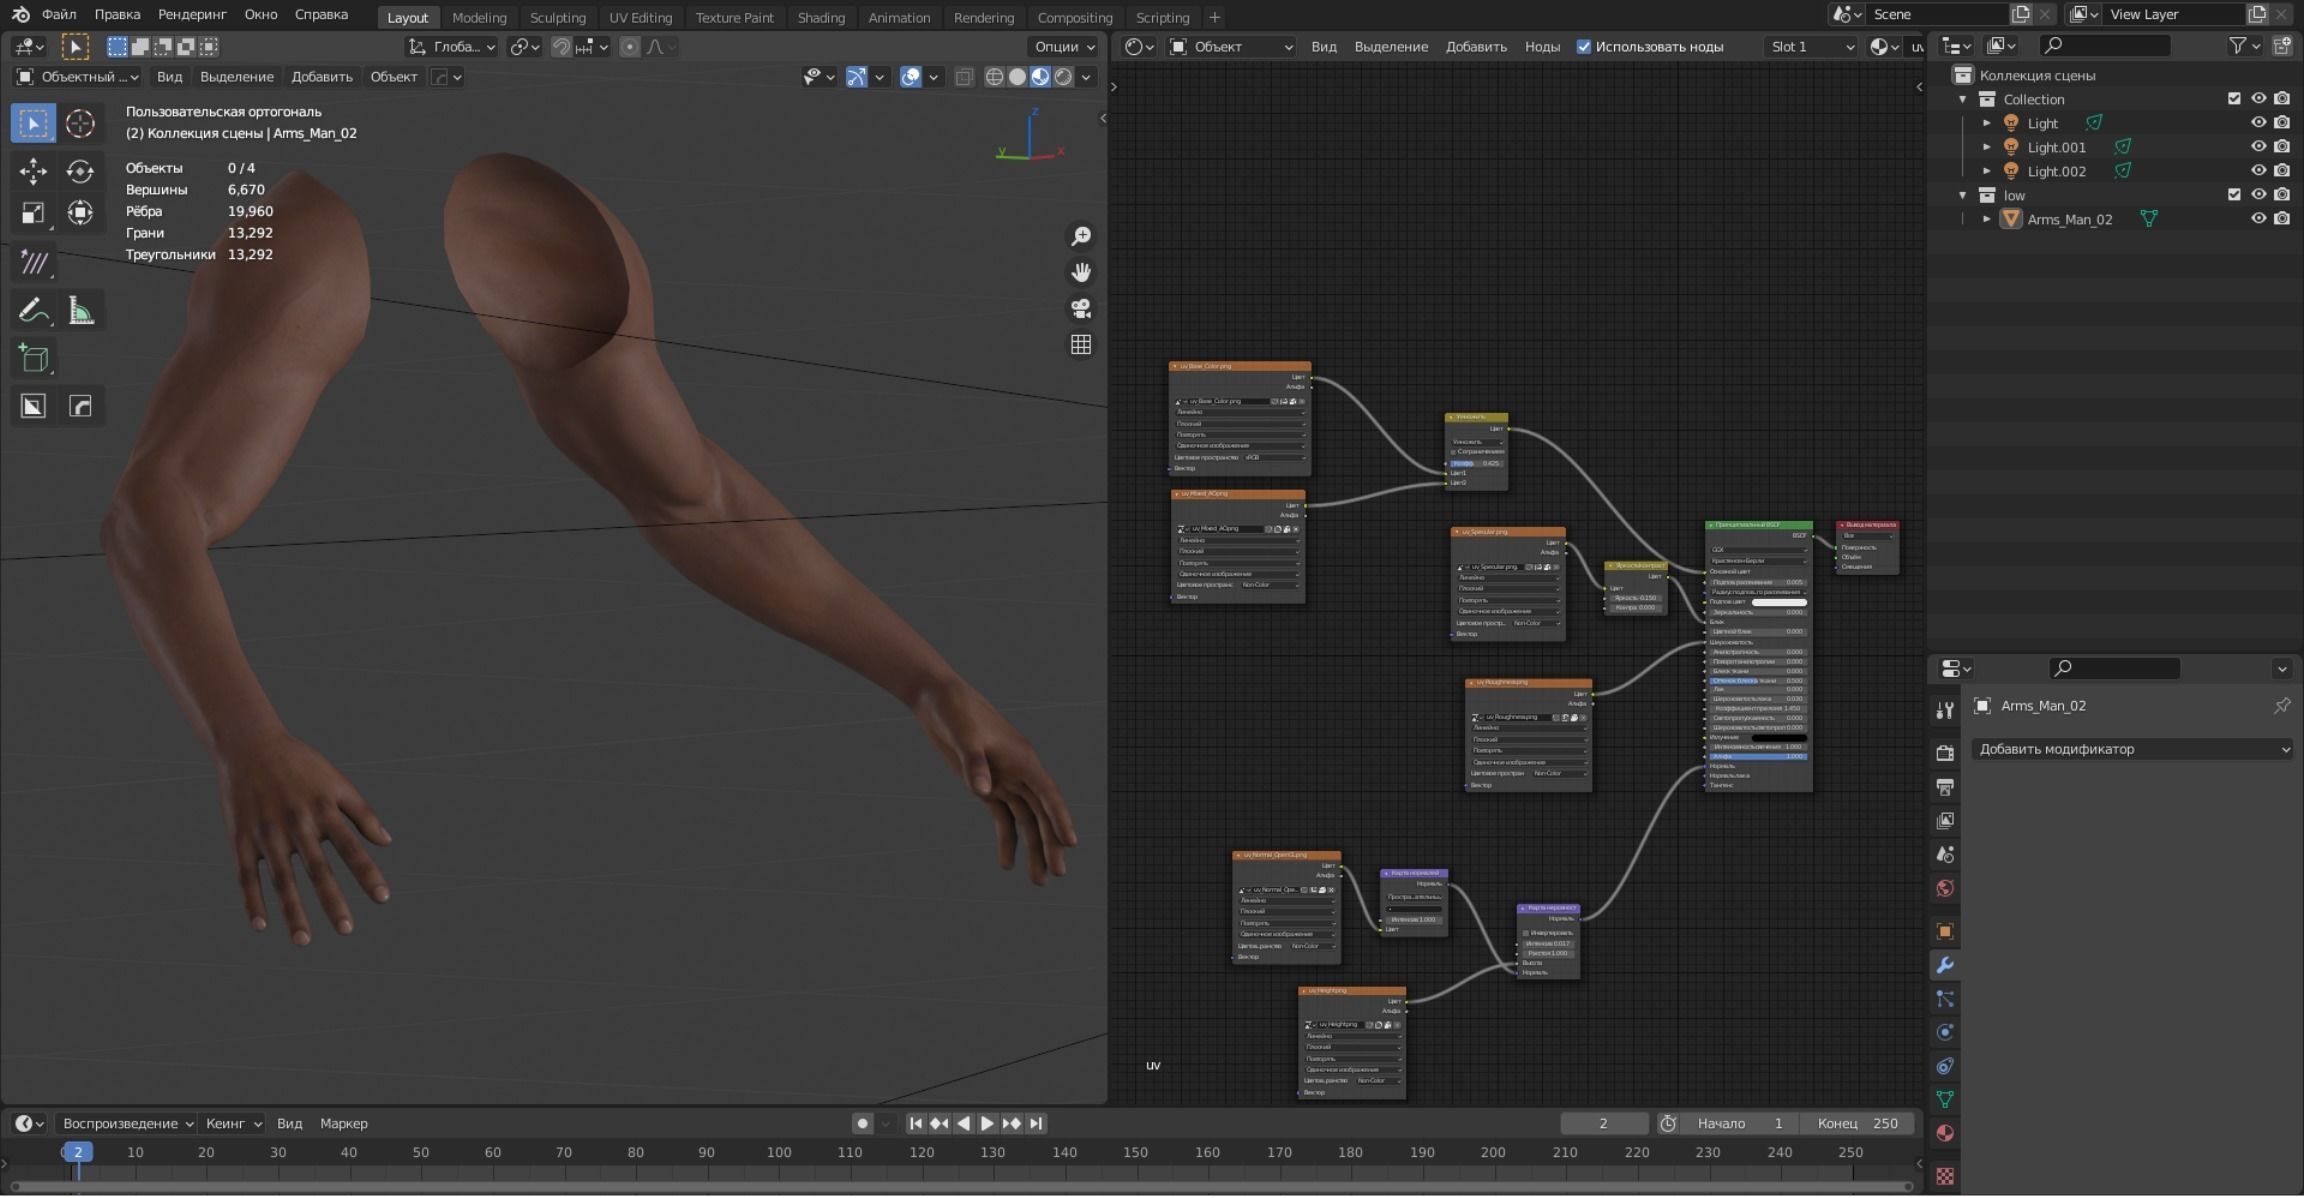
Task: Activate the 3D Cursor tool
Action: (80, 123)
